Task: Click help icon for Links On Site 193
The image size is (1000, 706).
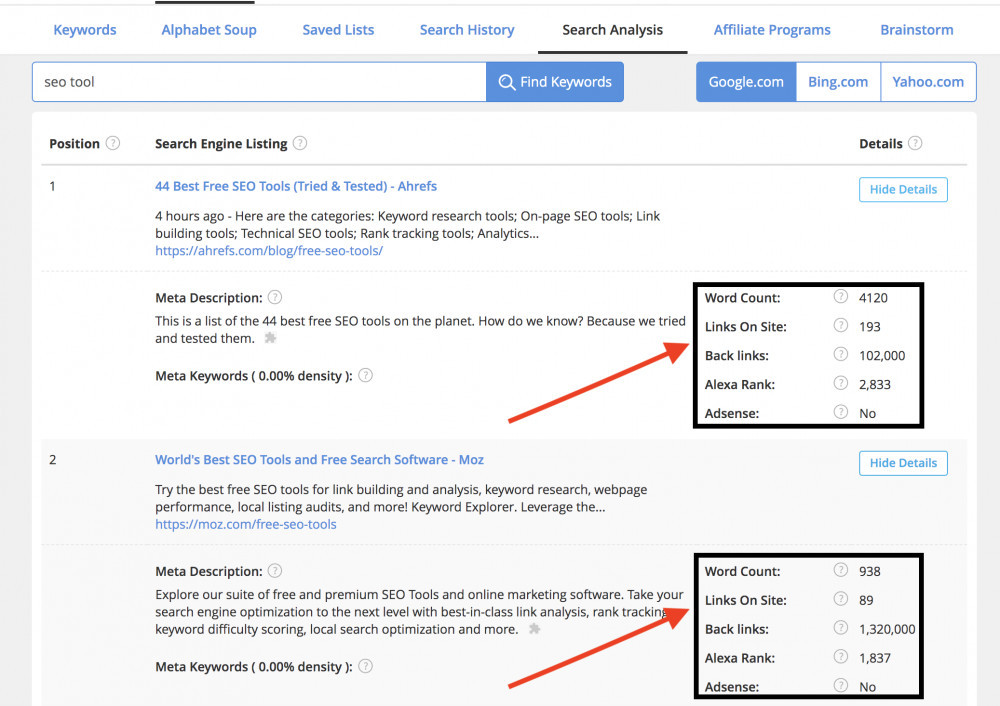Action: (841, 326)
